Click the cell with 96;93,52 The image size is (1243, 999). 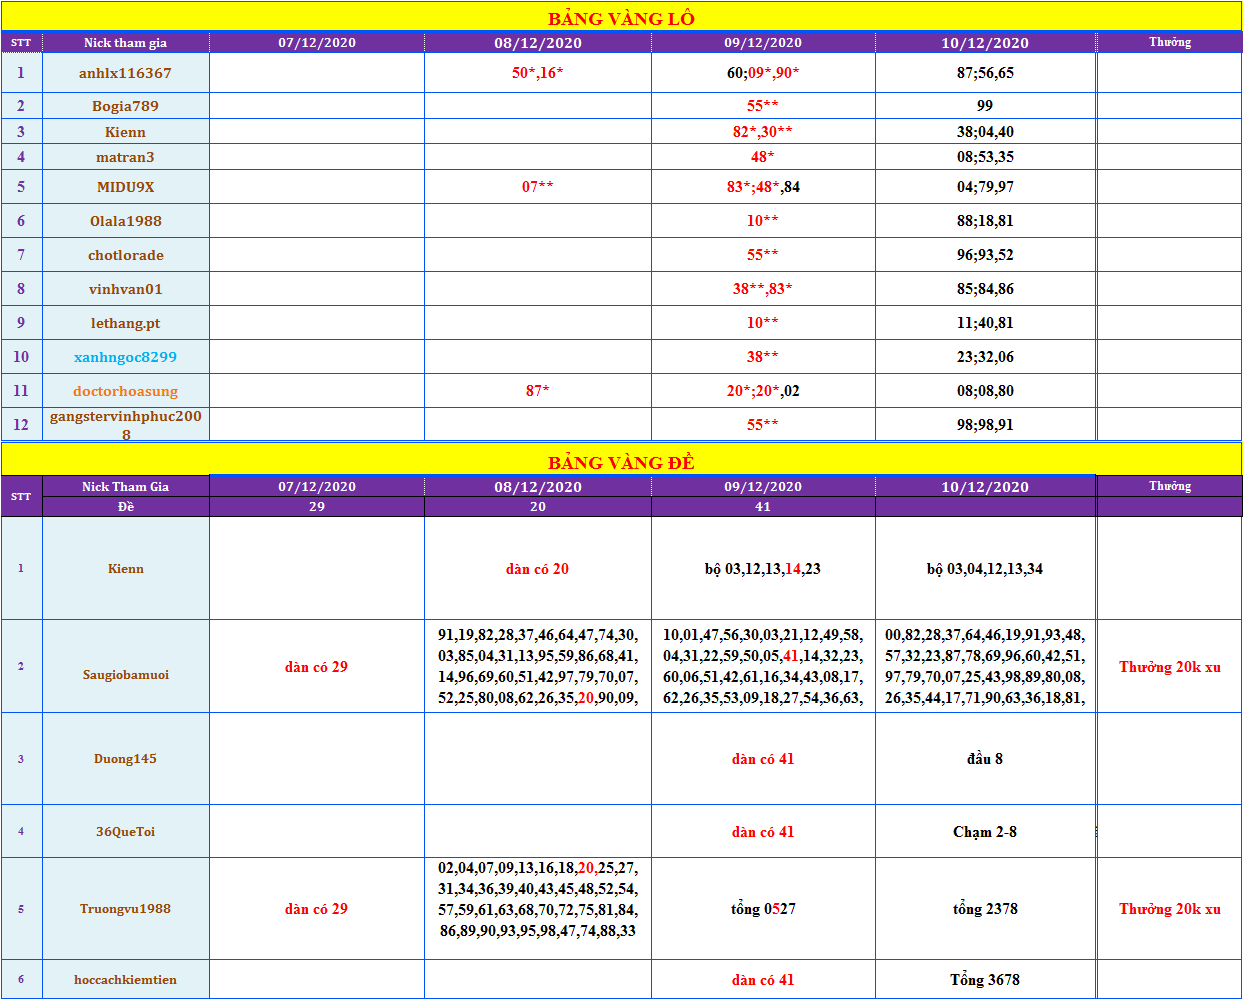click(985, 255)
